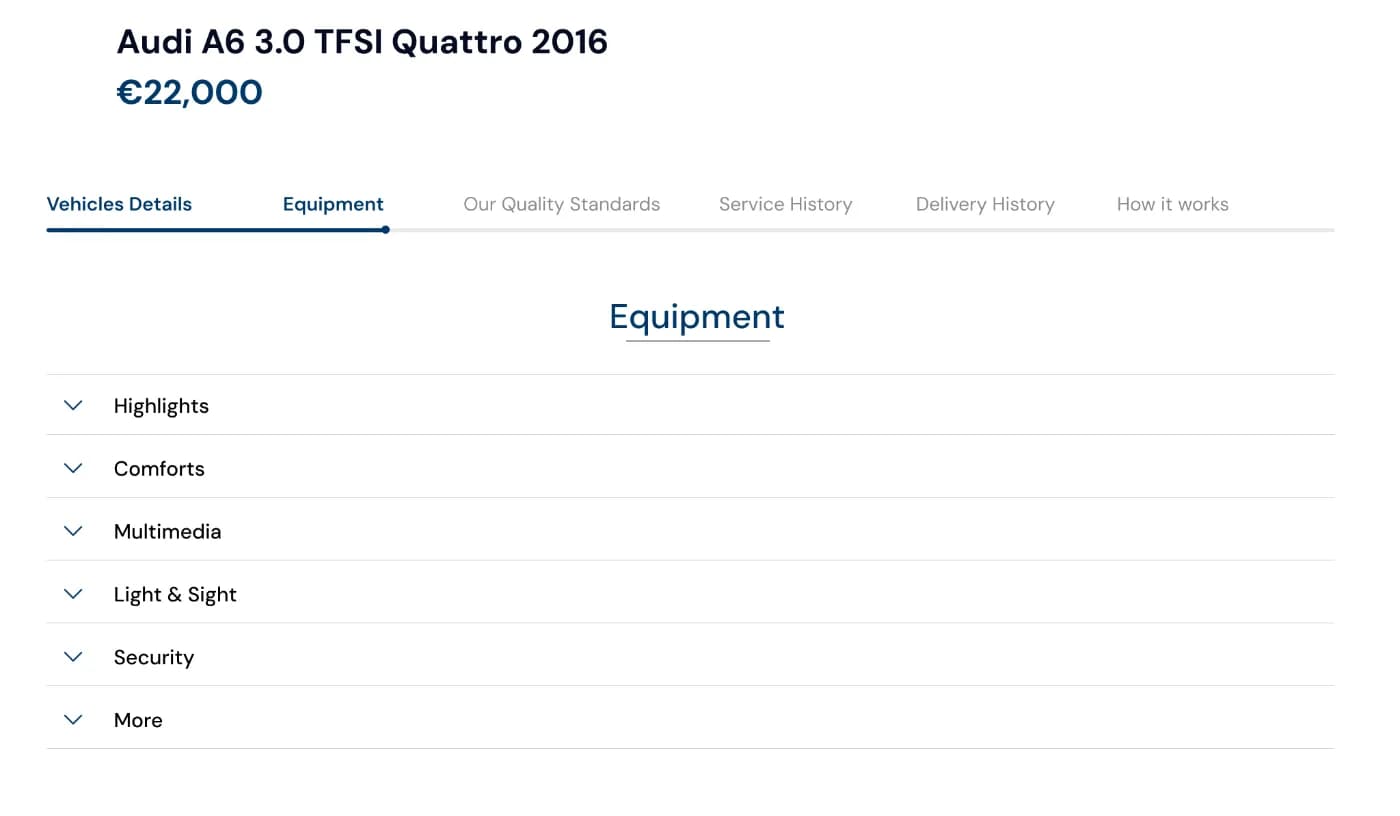The width and height of the screenshot is (1400, 816).
Task: Expand the More section chevron
Action: pos(73,720)
